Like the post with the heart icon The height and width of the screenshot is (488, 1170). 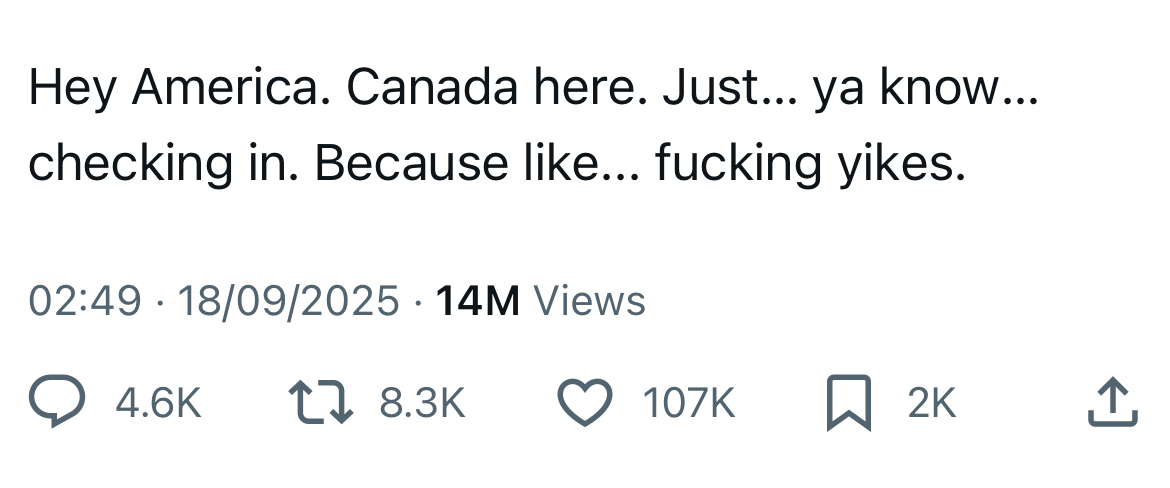tap(584, 404)
